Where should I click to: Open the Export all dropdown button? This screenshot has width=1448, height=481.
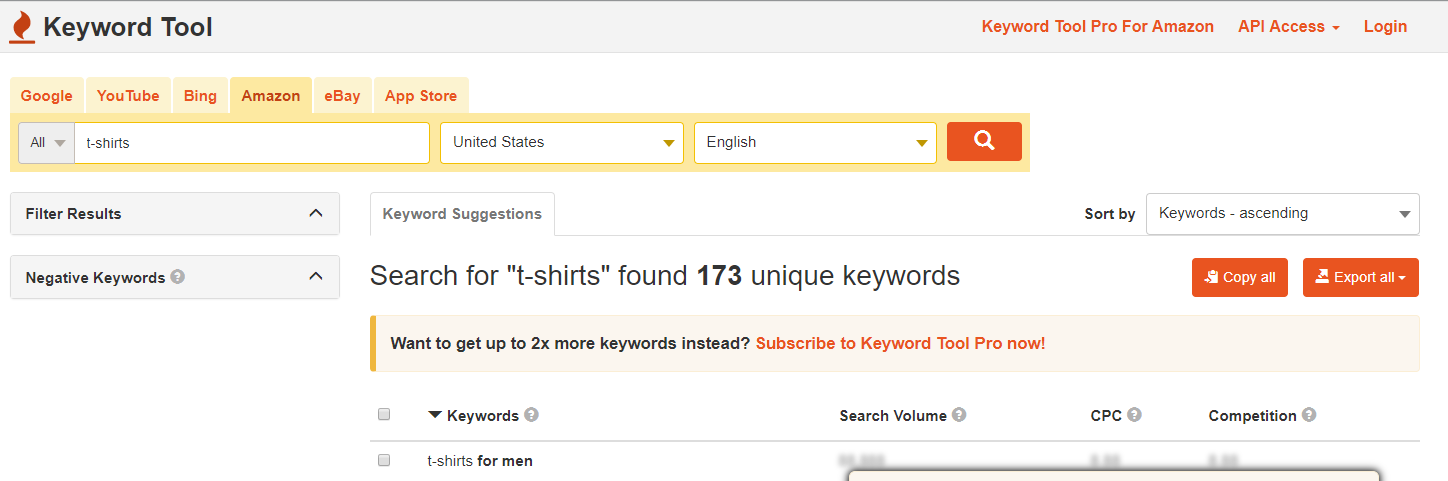point(1361,277)
